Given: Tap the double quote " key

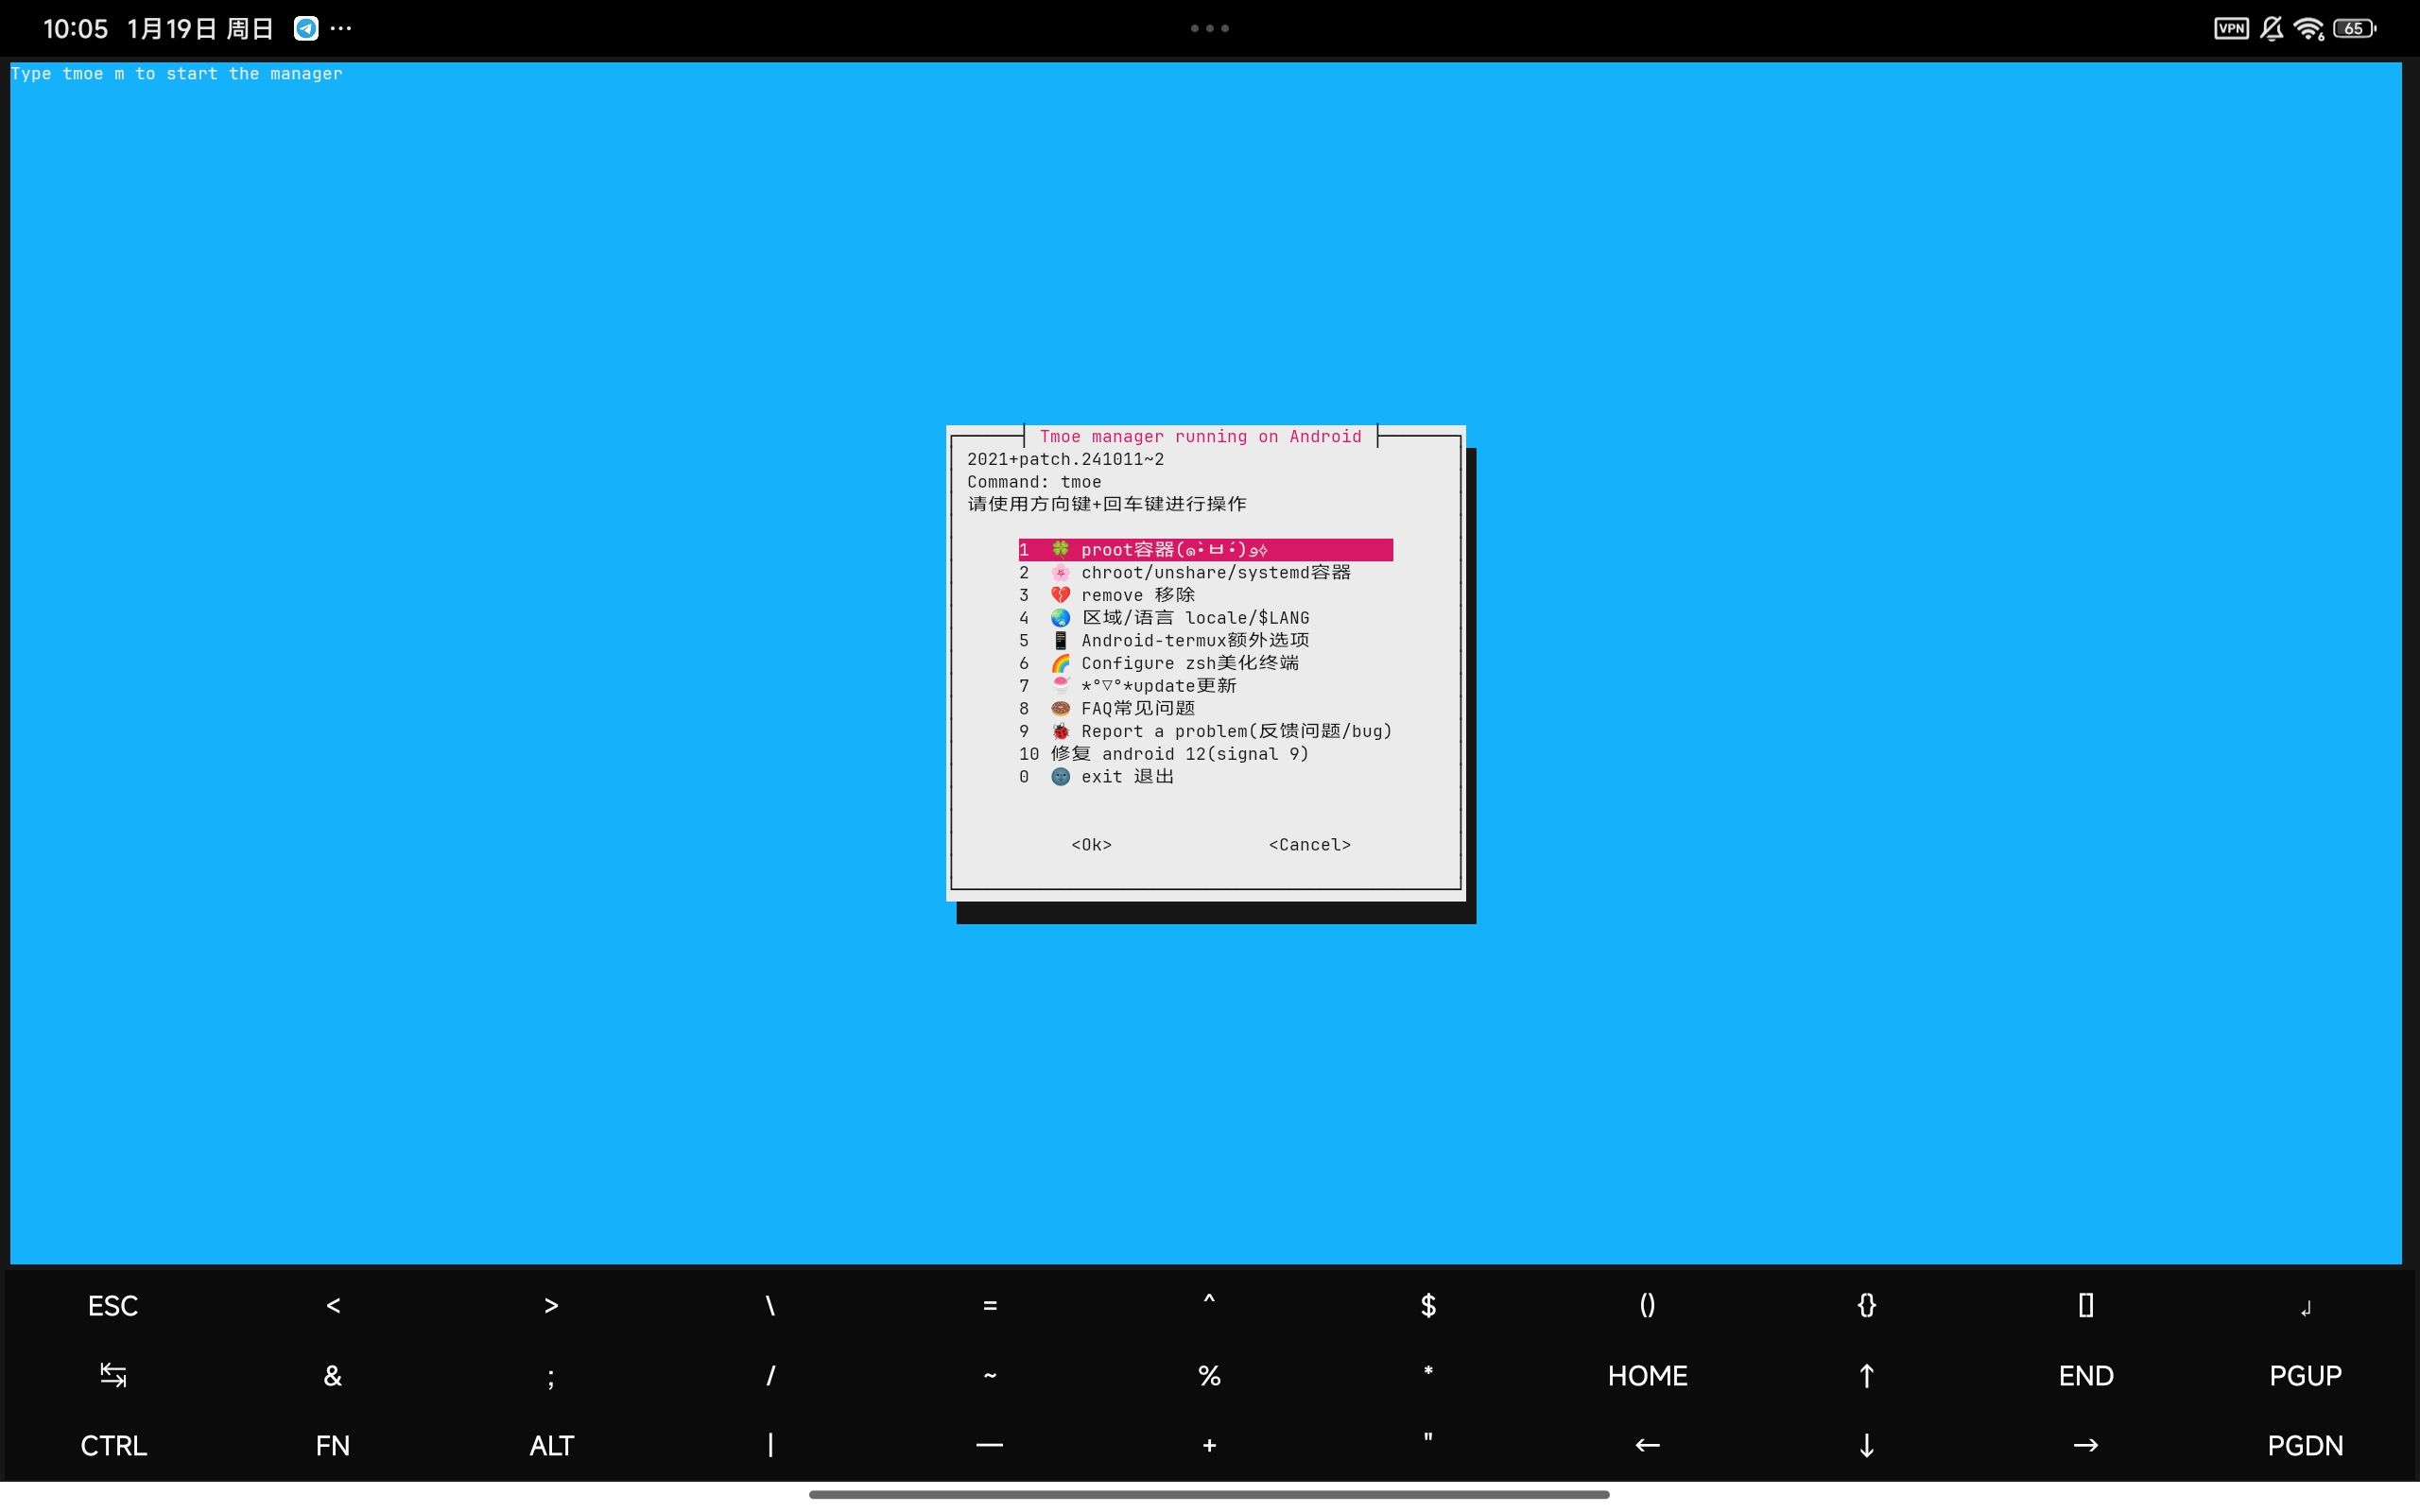Looking at the screenshot, I should pyautogui.click(x=1428, y=1438).
